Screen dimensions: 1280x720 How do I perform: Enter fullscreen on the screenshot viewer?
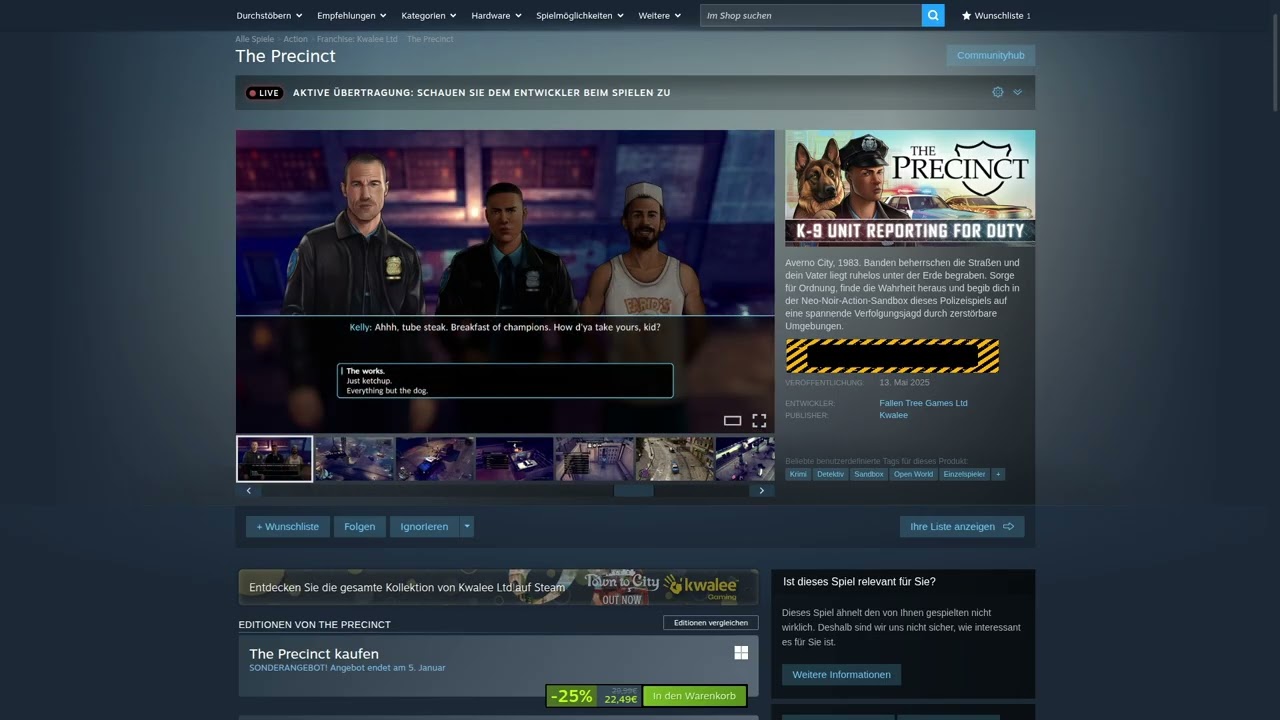pos(759,421)
